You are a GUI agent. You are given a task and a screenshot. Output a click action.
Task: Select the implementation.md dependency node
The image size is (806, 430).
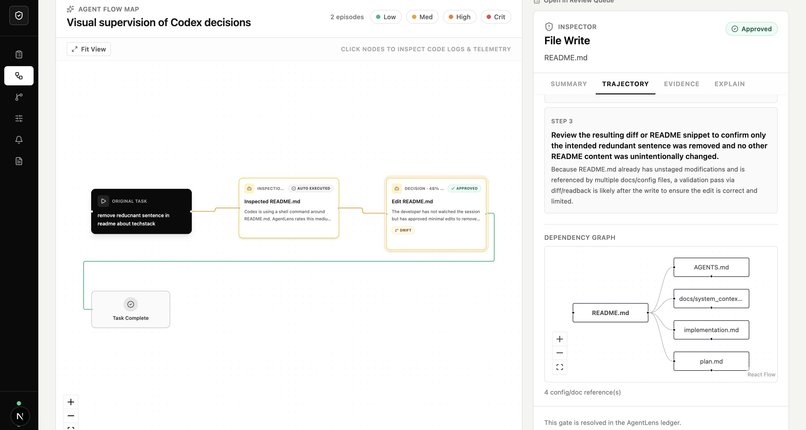point(711,330)
